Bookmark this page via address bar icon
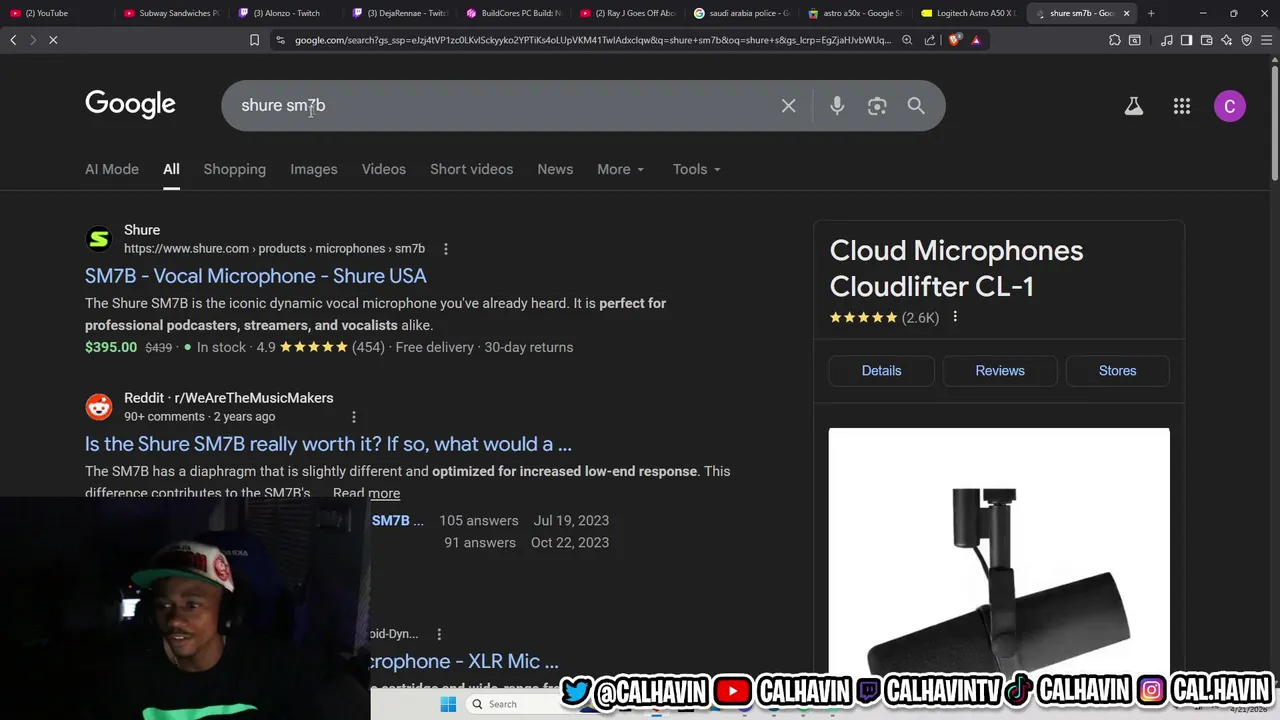The image size is (1280, 720). coord(254,40)
